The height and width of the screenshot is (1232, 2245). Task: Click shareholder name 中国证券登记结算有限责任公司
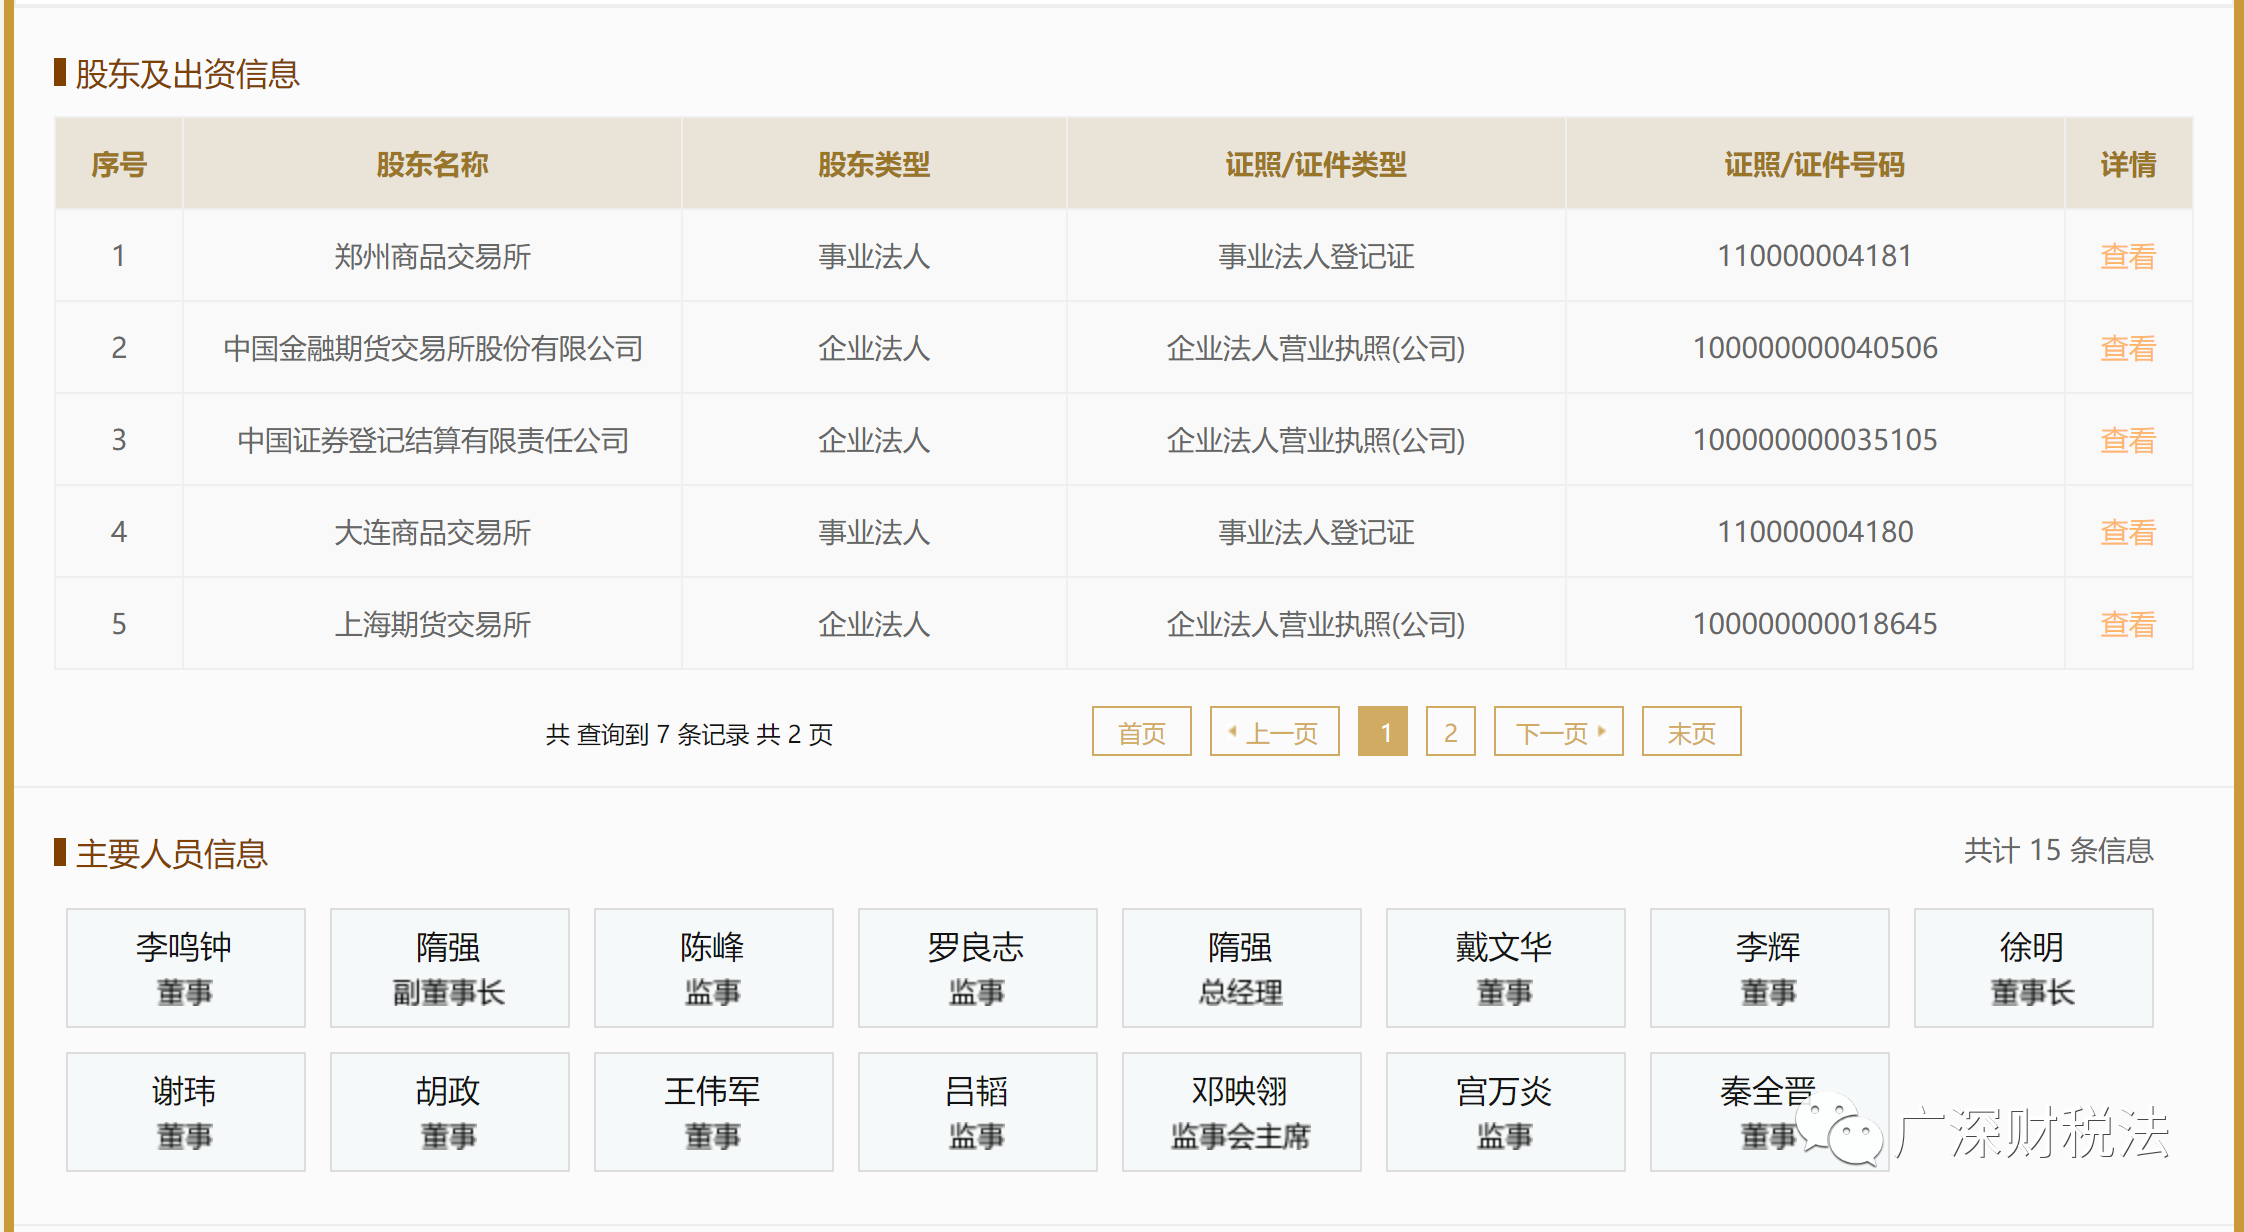click(432, 441)
